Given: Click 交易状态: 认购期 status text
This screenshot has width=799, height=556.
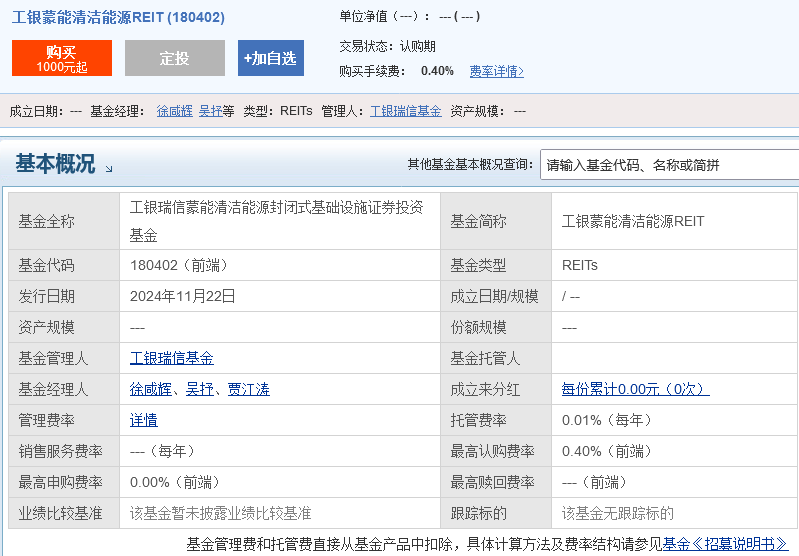Looking at the screenshot, I should tap(387, 47).
